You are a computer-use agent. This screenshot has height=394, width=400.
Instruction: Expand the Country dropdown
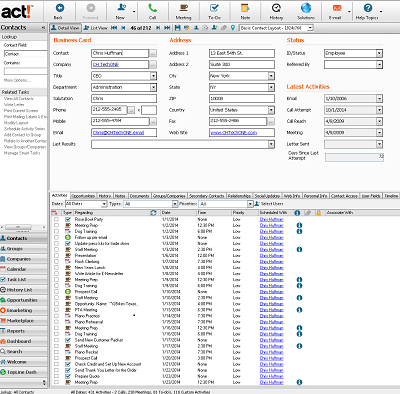tap(271, 110)
